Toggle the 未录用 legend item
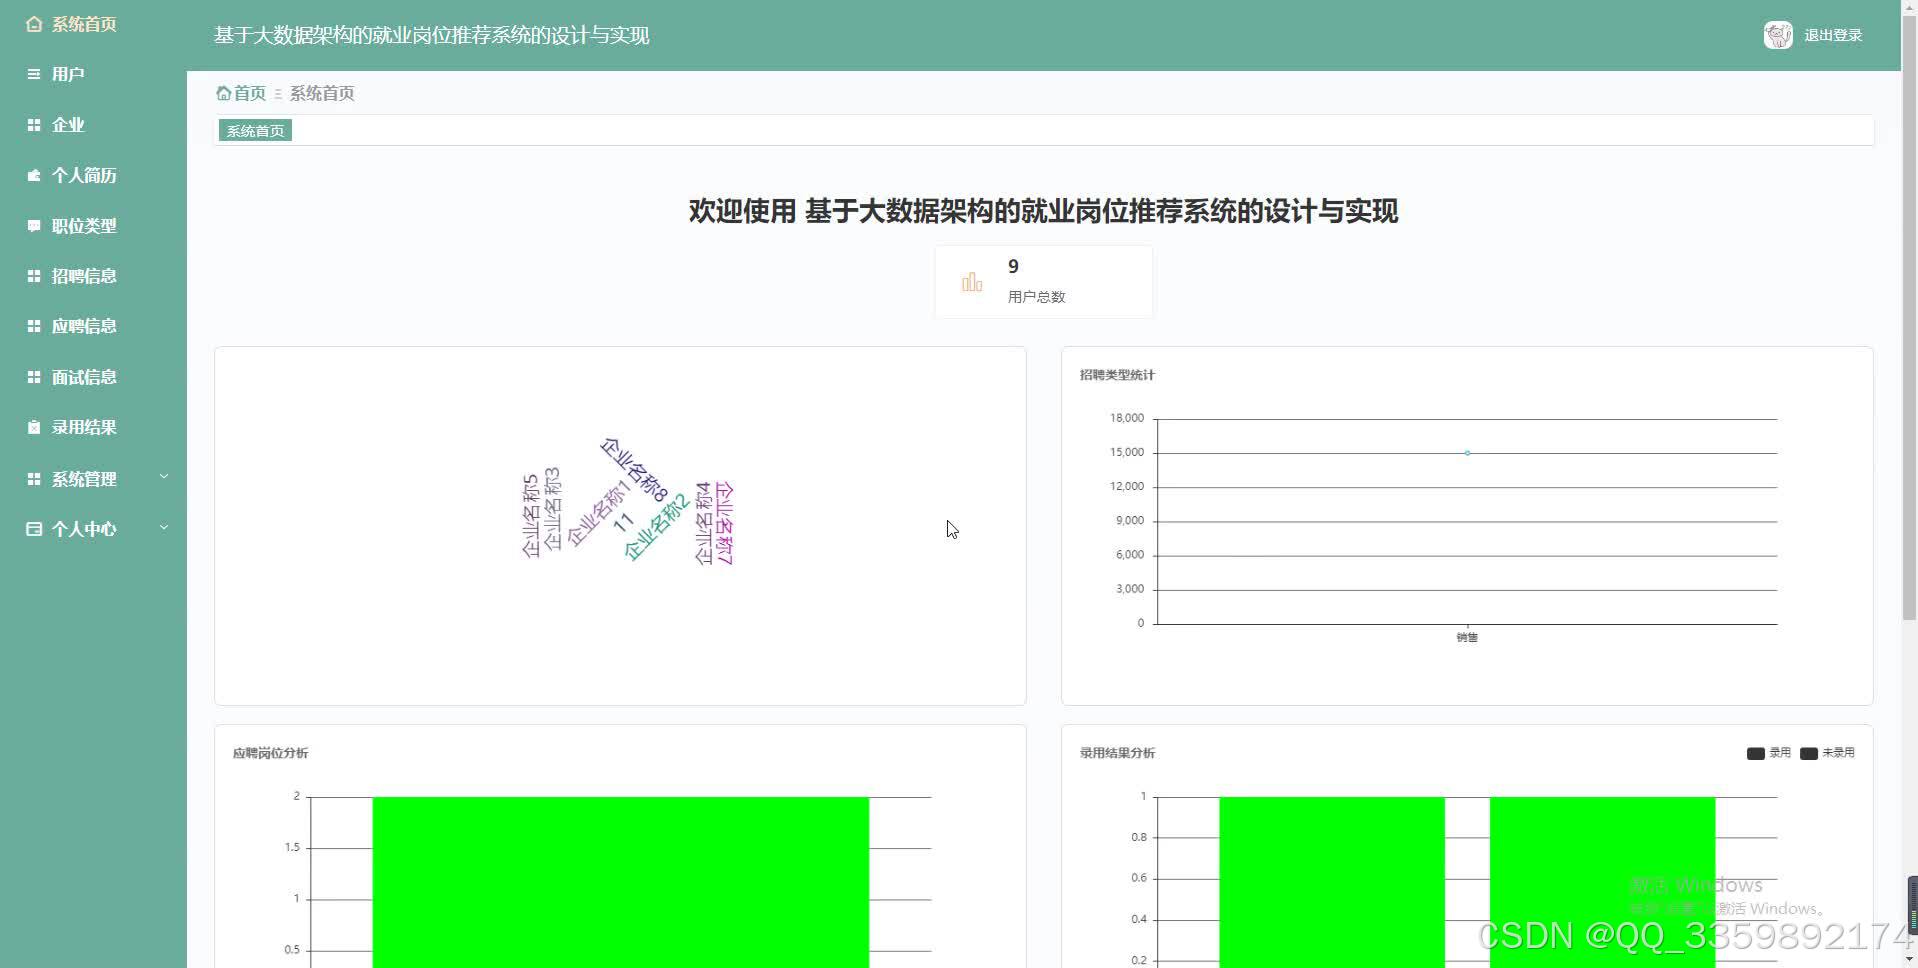 (x=1827, y=753)
